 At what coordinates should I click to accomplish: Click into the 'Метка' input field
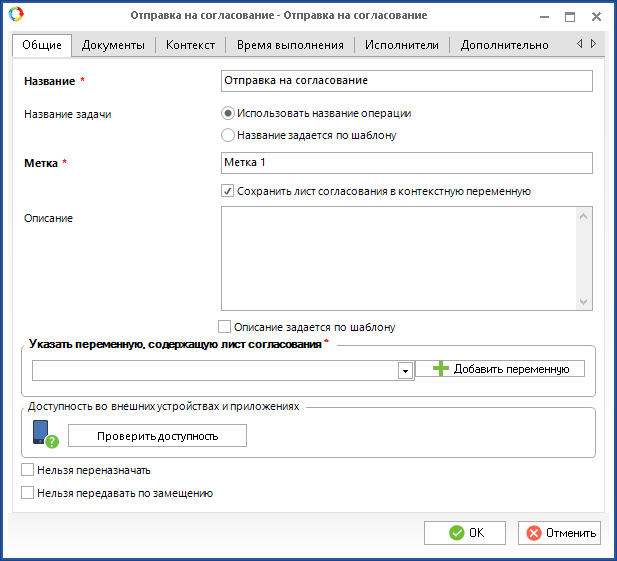click(406, 162)
